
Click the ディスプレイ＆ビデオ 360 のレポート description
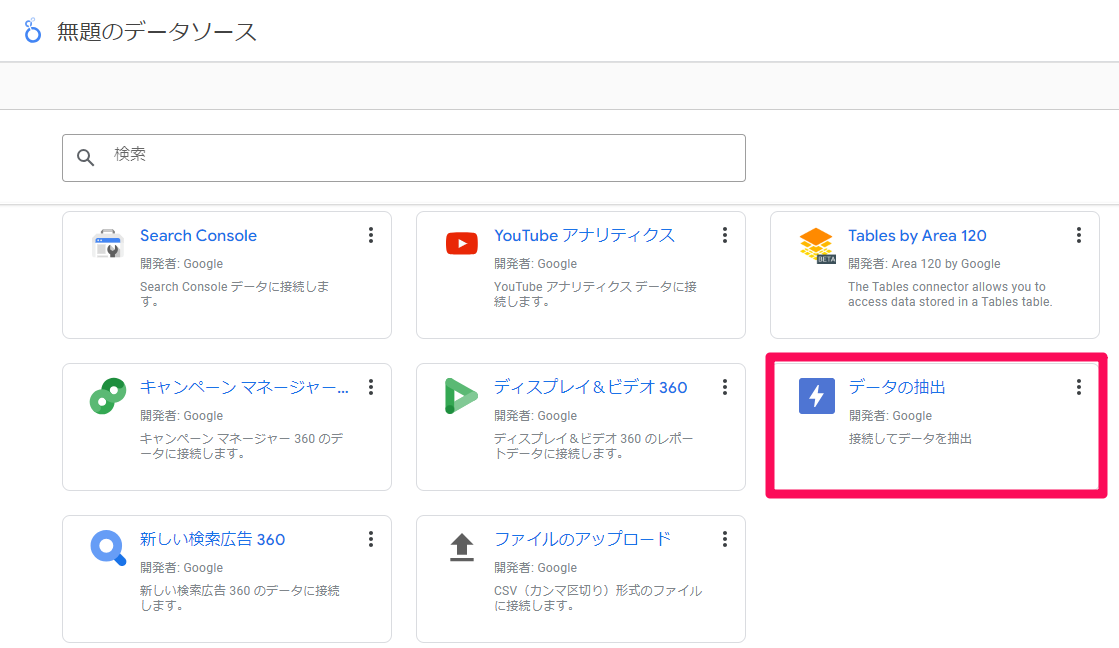tap(594, 446)
